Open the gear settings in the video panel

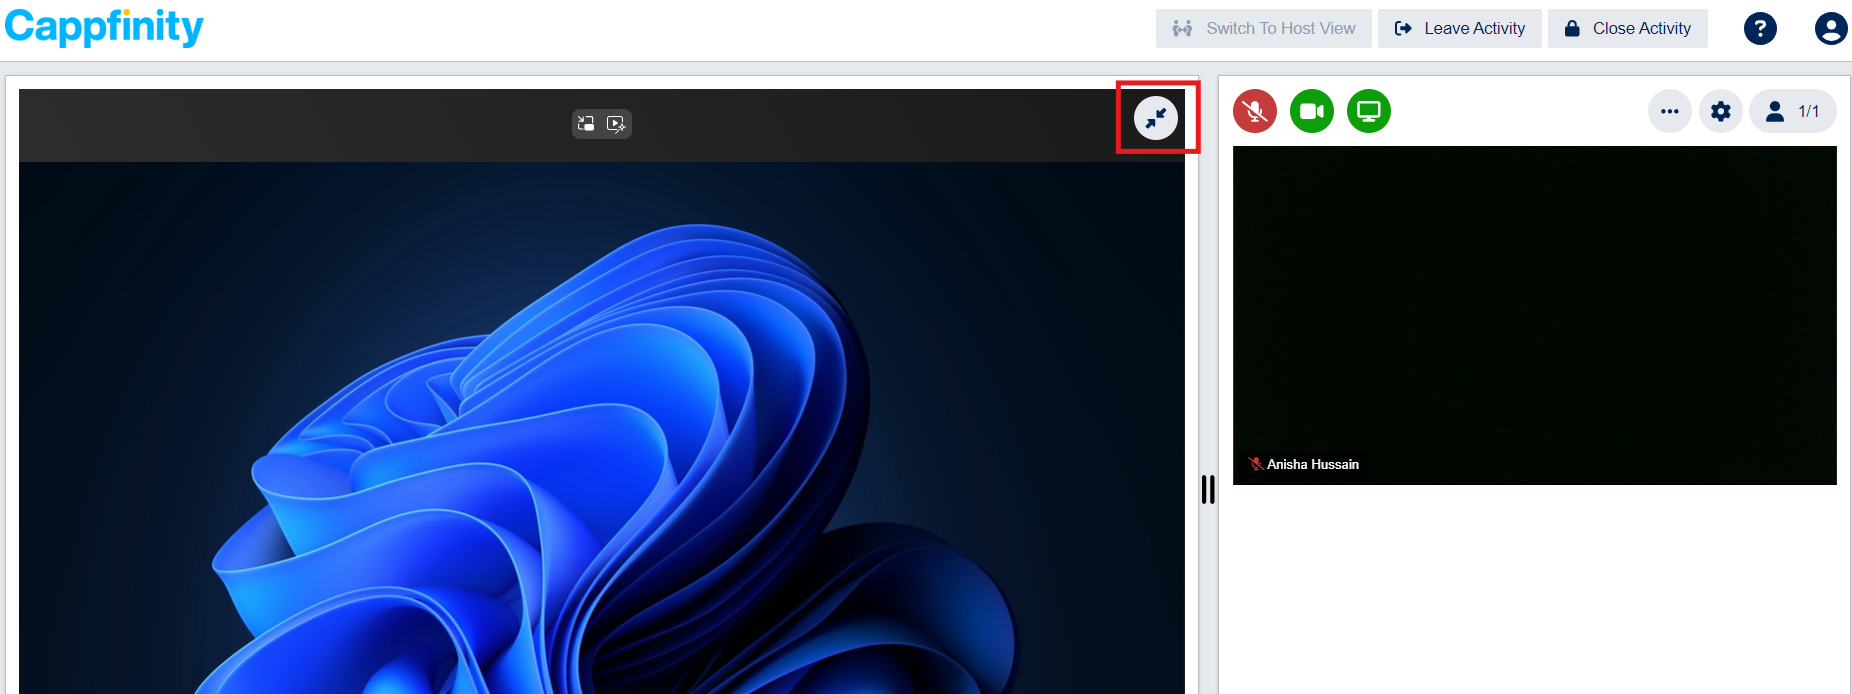pyautogui.click(x=1721, y=111)
